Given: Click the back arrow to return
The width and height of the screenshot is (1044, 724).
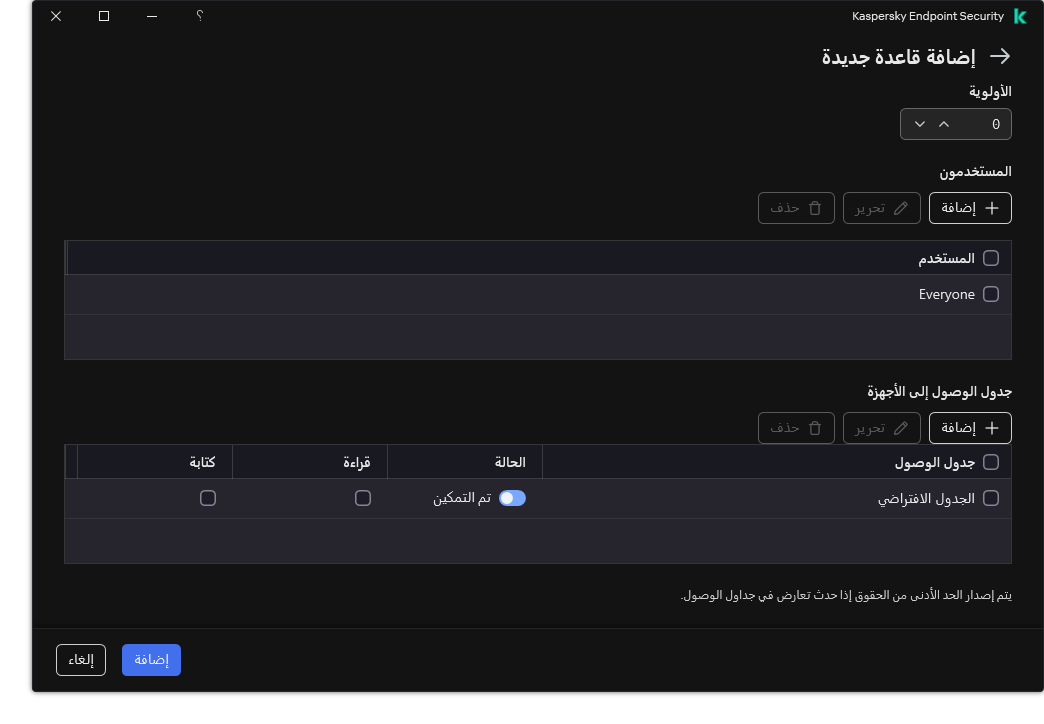Looking at the screenshot, I should click(x=999, y=57).
